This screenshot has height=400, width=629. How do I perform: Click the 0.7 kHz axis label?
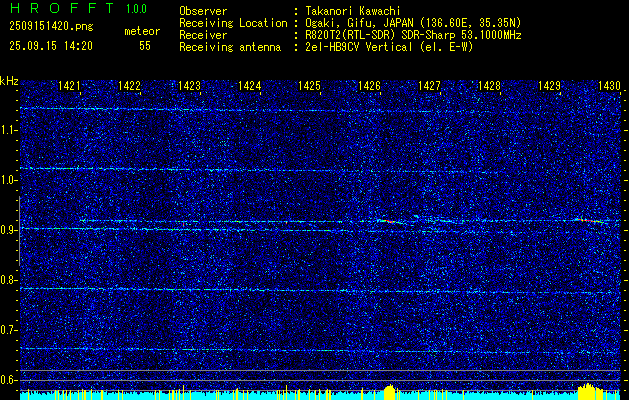pyautogui.click(x=8, y=330)
